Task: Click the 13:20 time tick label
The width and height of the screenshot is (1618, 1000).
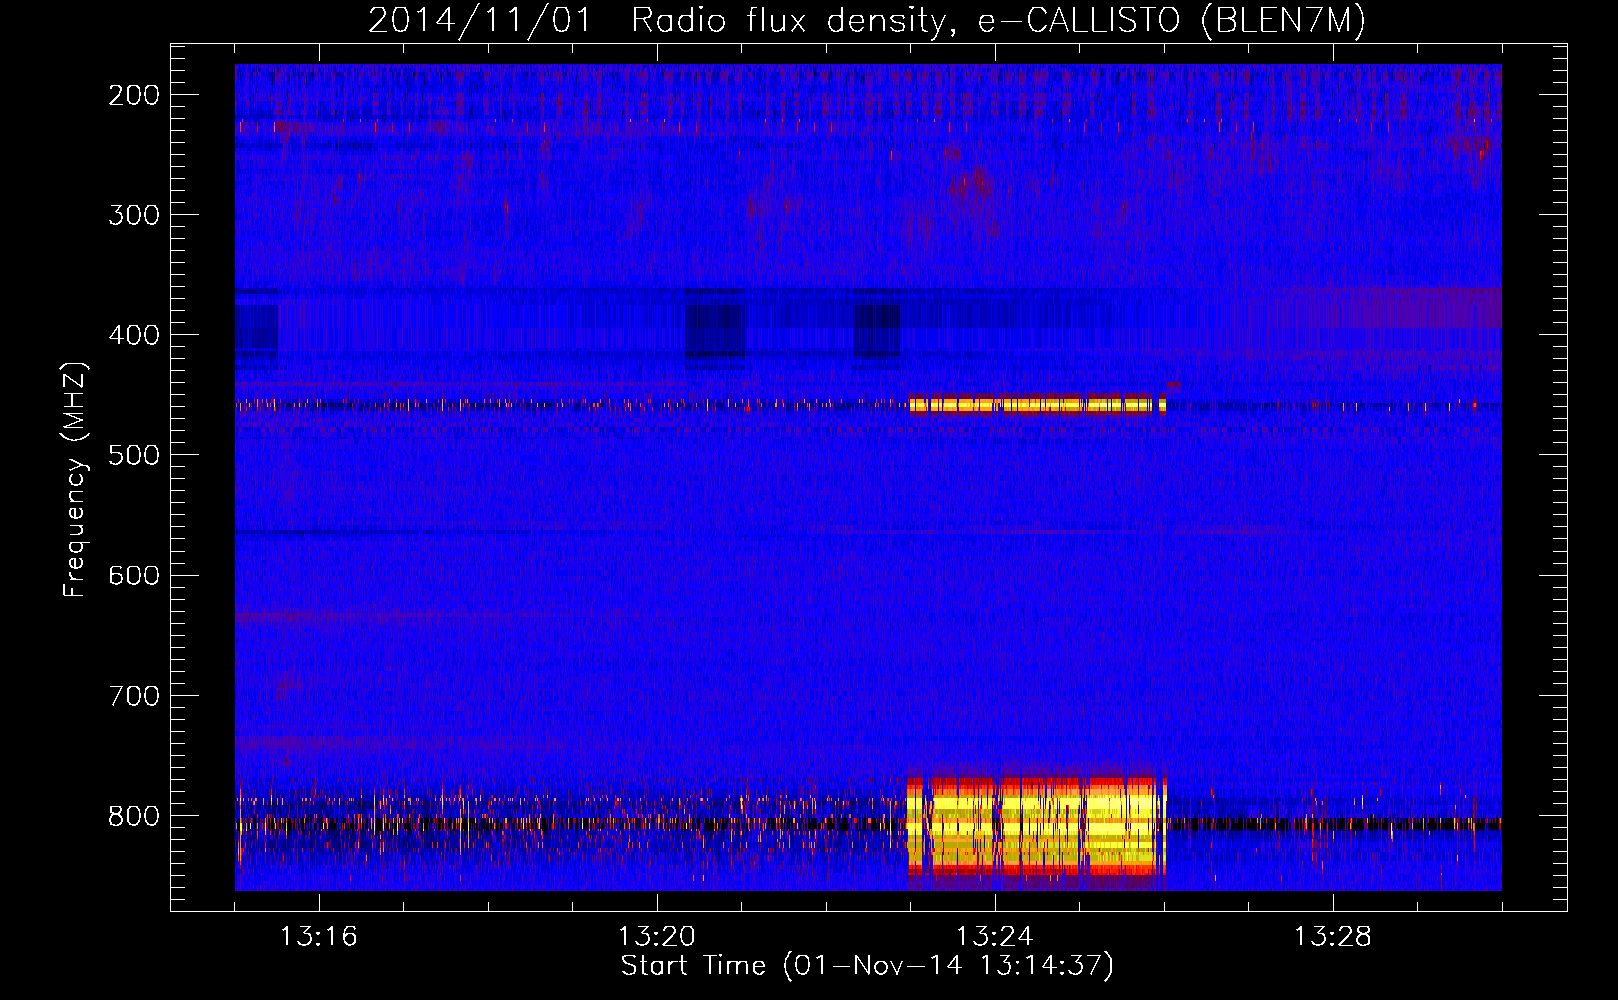Action: coord(656,937)
